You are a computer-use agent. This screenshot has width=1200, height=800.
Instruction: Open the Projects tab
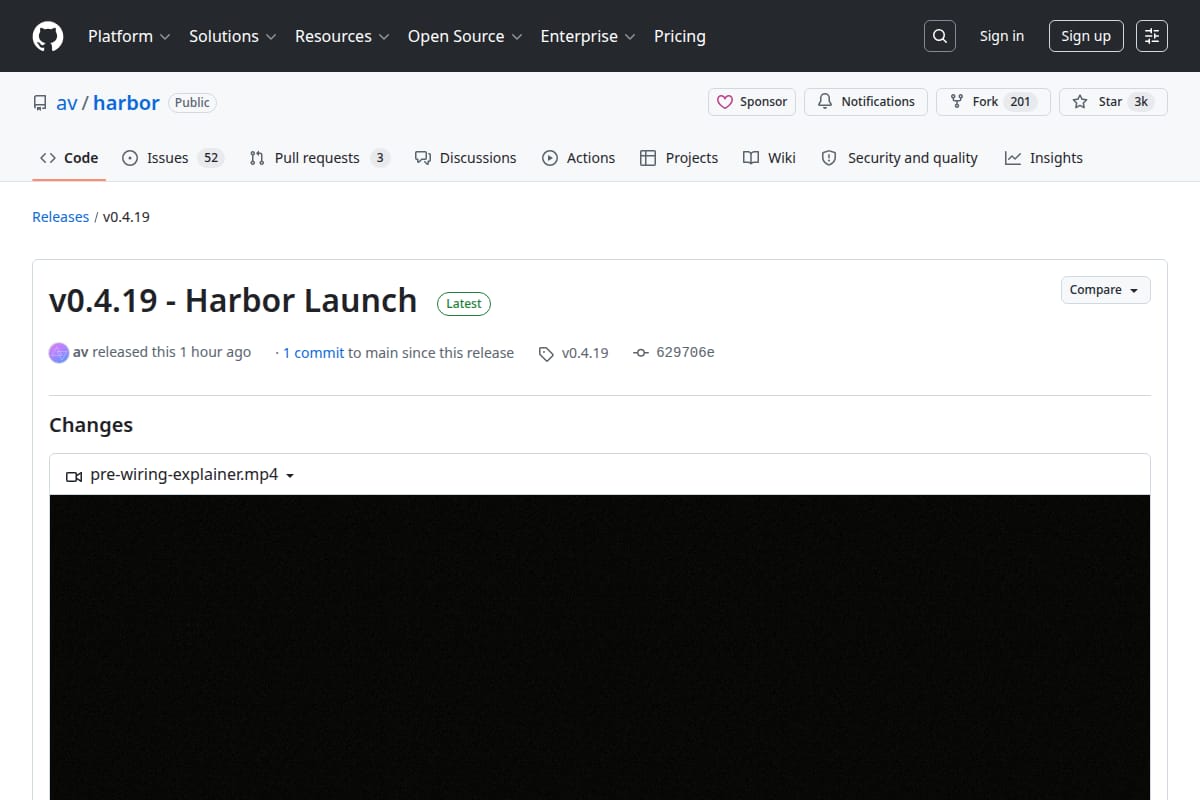pyautogui.click(x=679, y=158)
